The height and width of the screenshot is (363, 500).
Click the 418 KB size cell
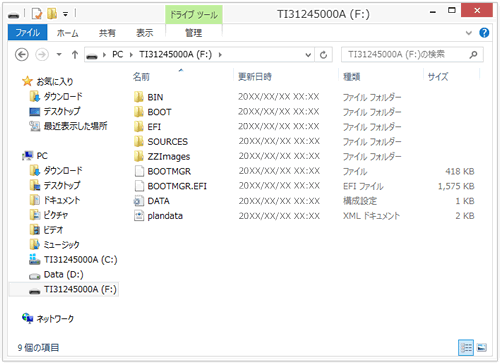(460, 171)
